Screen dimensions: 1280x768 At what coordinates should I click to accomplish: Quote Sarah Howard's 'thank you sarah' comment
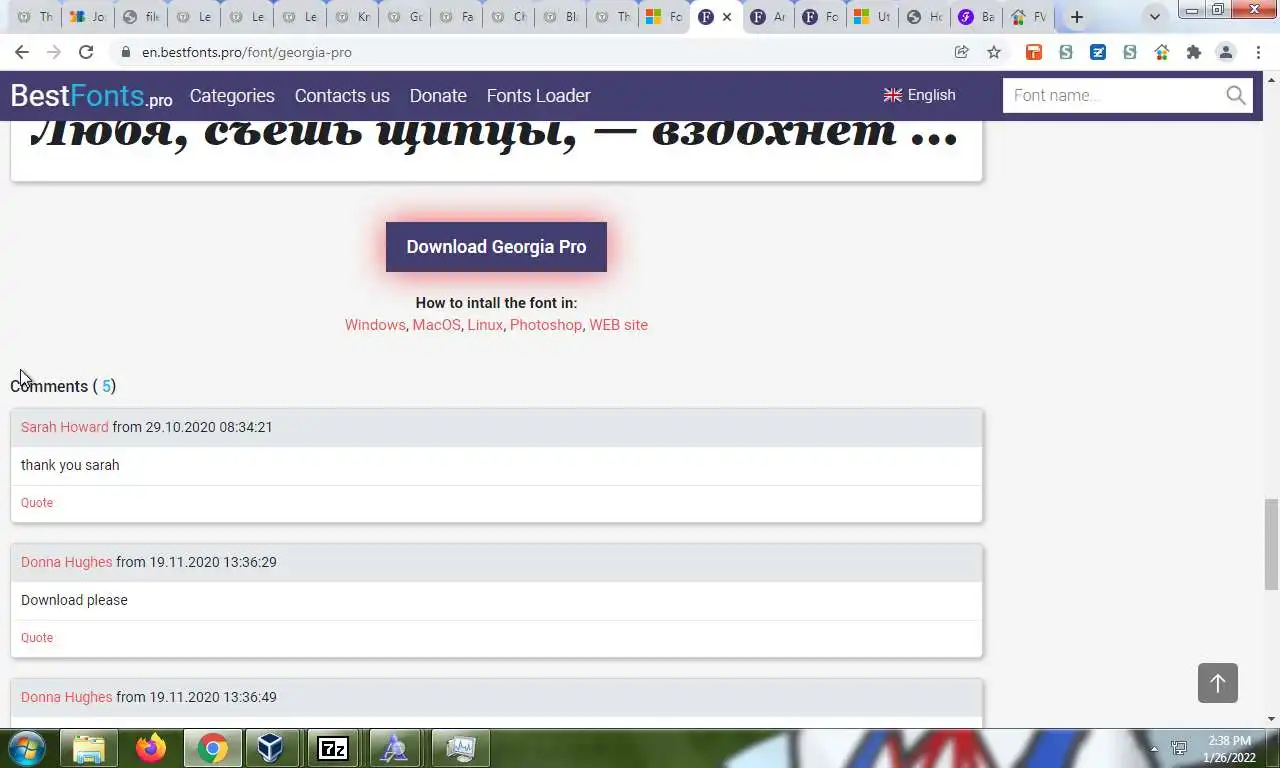(x=37, y=503)
